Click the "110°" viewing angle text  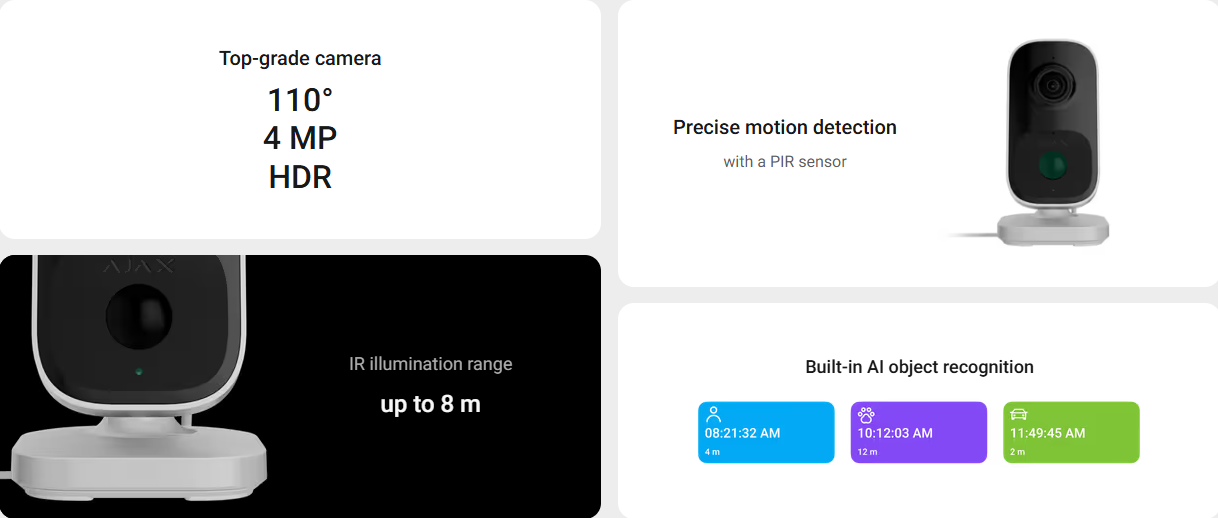300,100
